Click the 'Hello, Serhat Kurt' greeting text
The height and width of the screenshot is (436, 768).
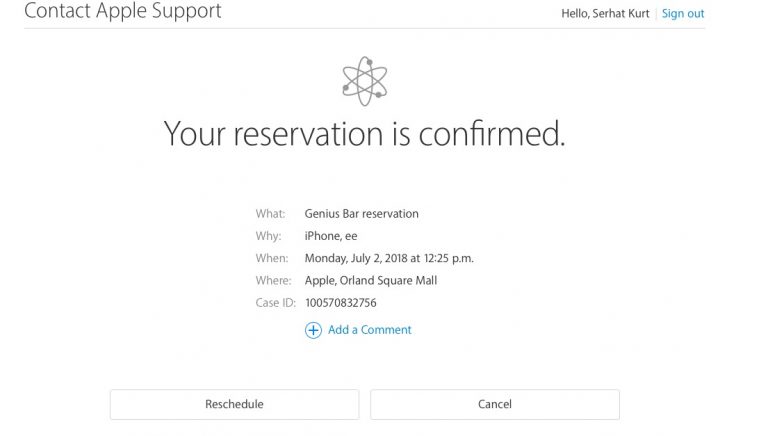(x=605, y=14)
